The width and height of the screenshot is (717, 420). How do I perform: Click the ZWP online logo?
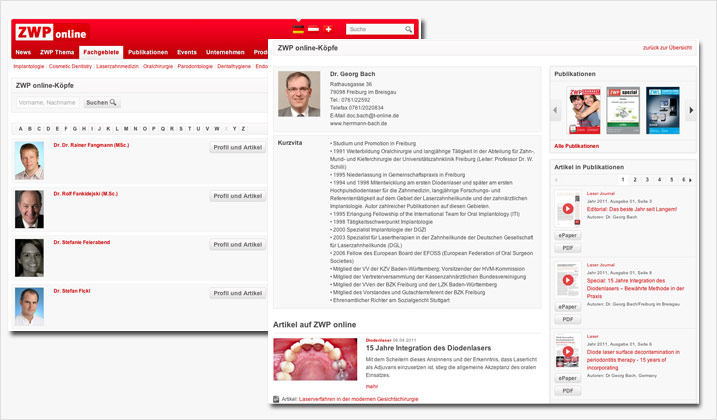(52, 32)
